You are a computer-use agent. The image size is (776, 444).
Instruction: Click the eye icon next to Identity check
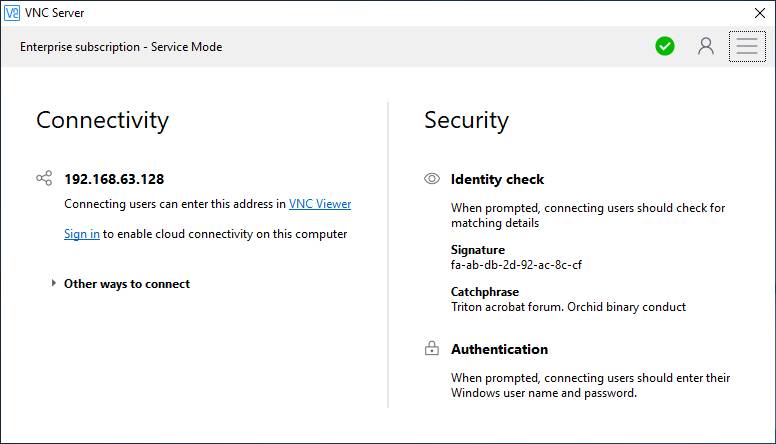point(432,179)
